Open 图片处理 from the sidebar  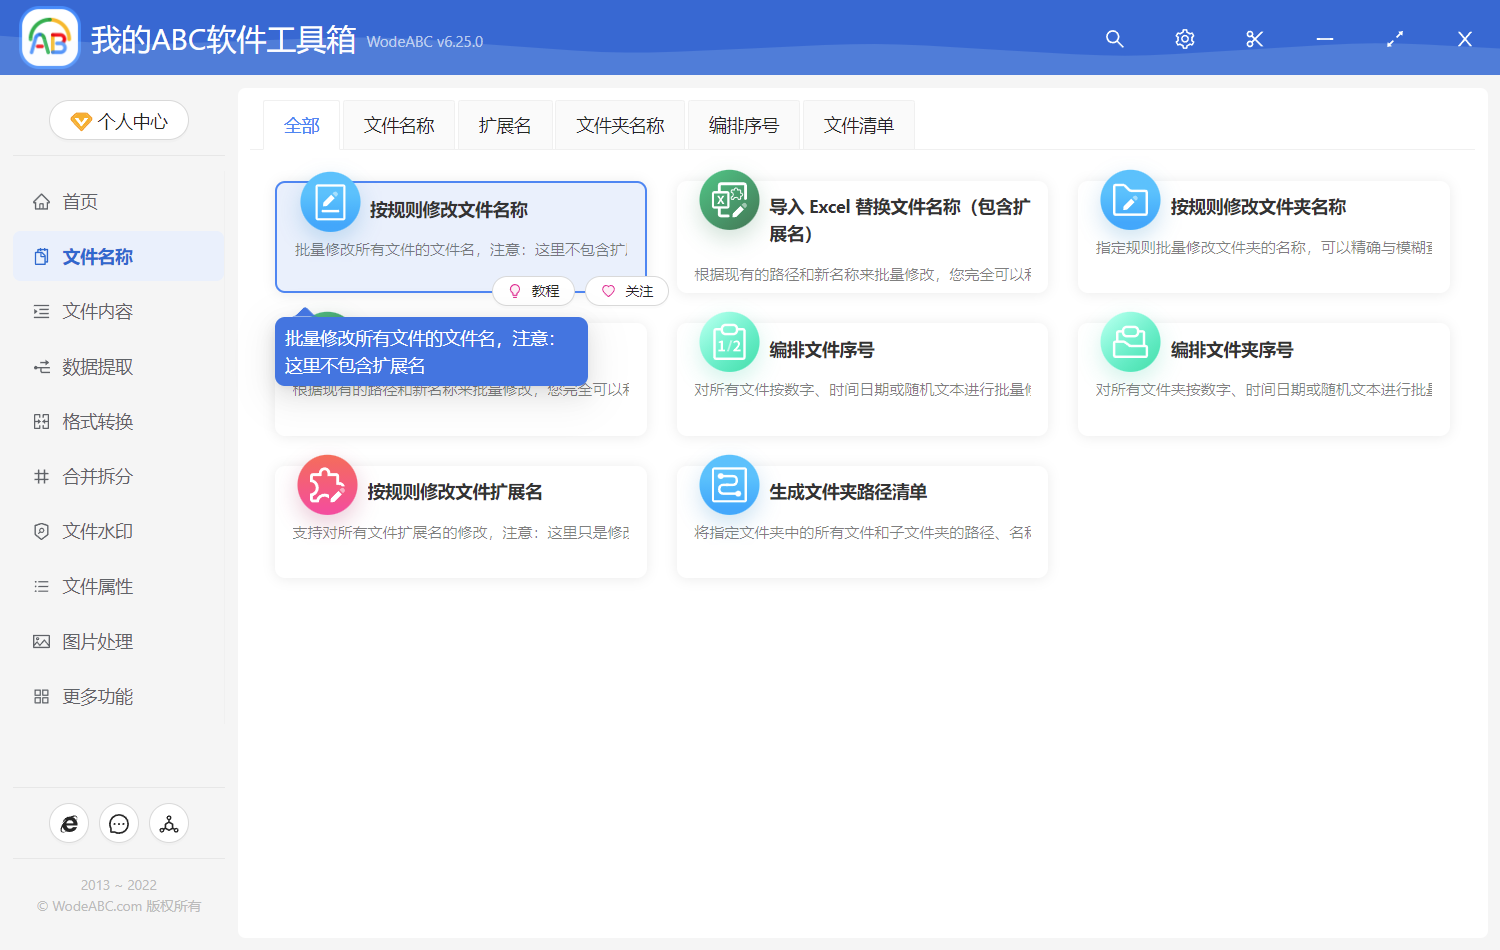97,641
